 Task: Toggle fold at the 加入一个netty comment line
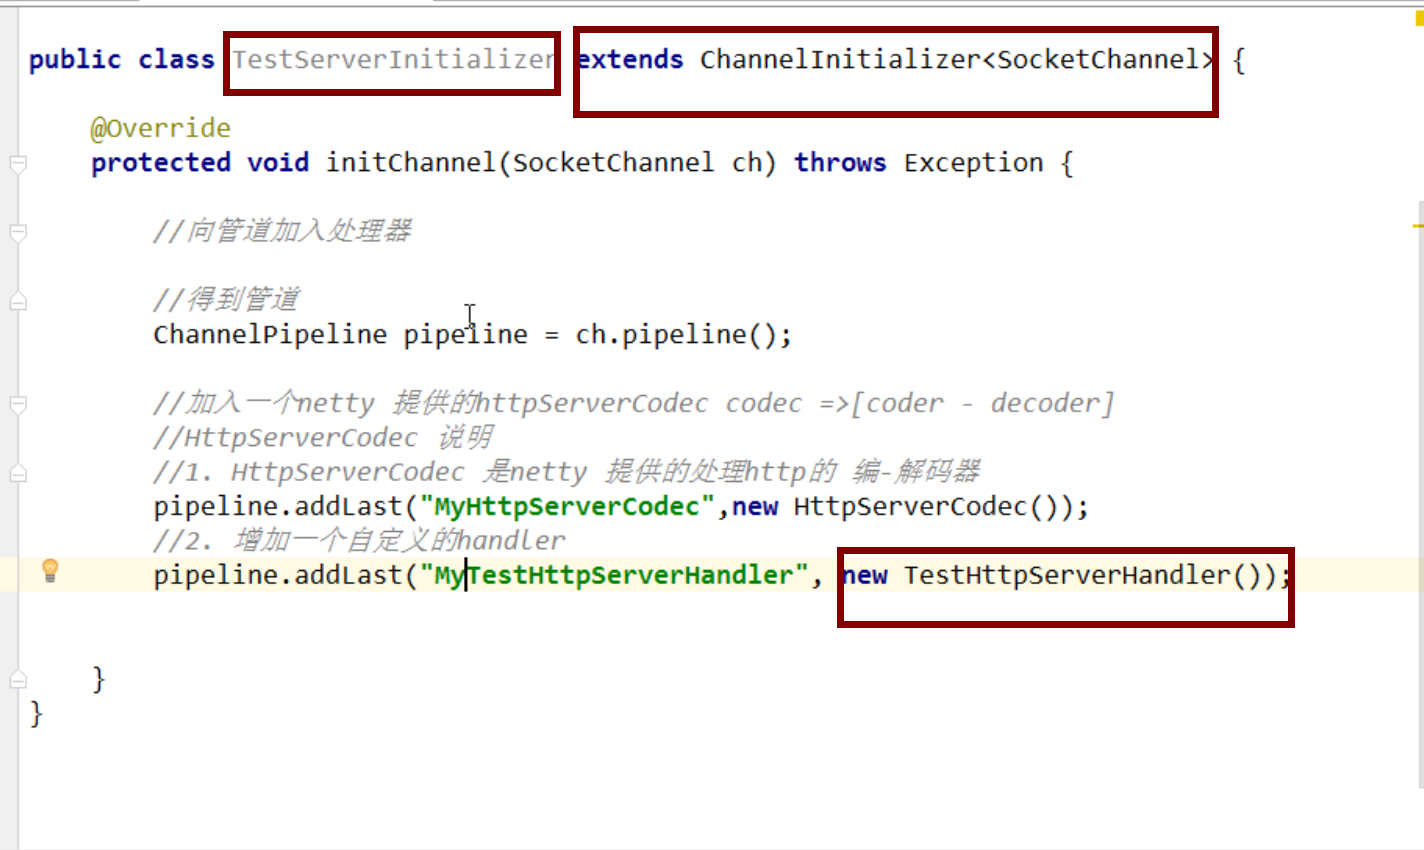click(18, 404)
